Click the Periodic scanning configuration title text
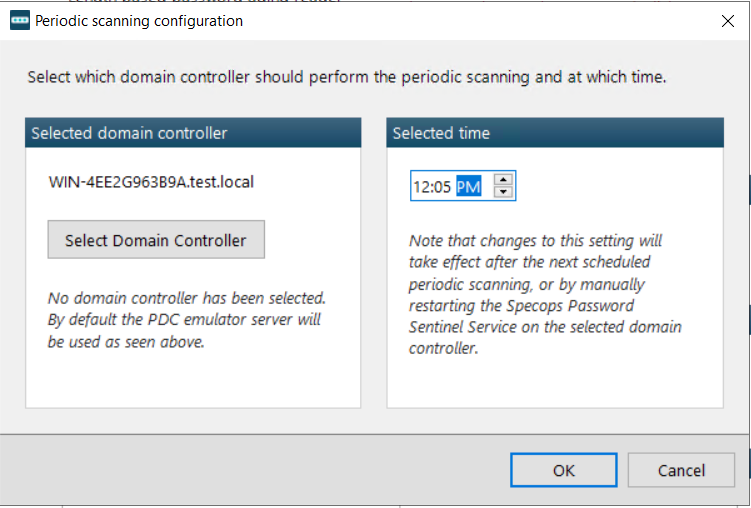The image size is (751, 508). point(139,21)
